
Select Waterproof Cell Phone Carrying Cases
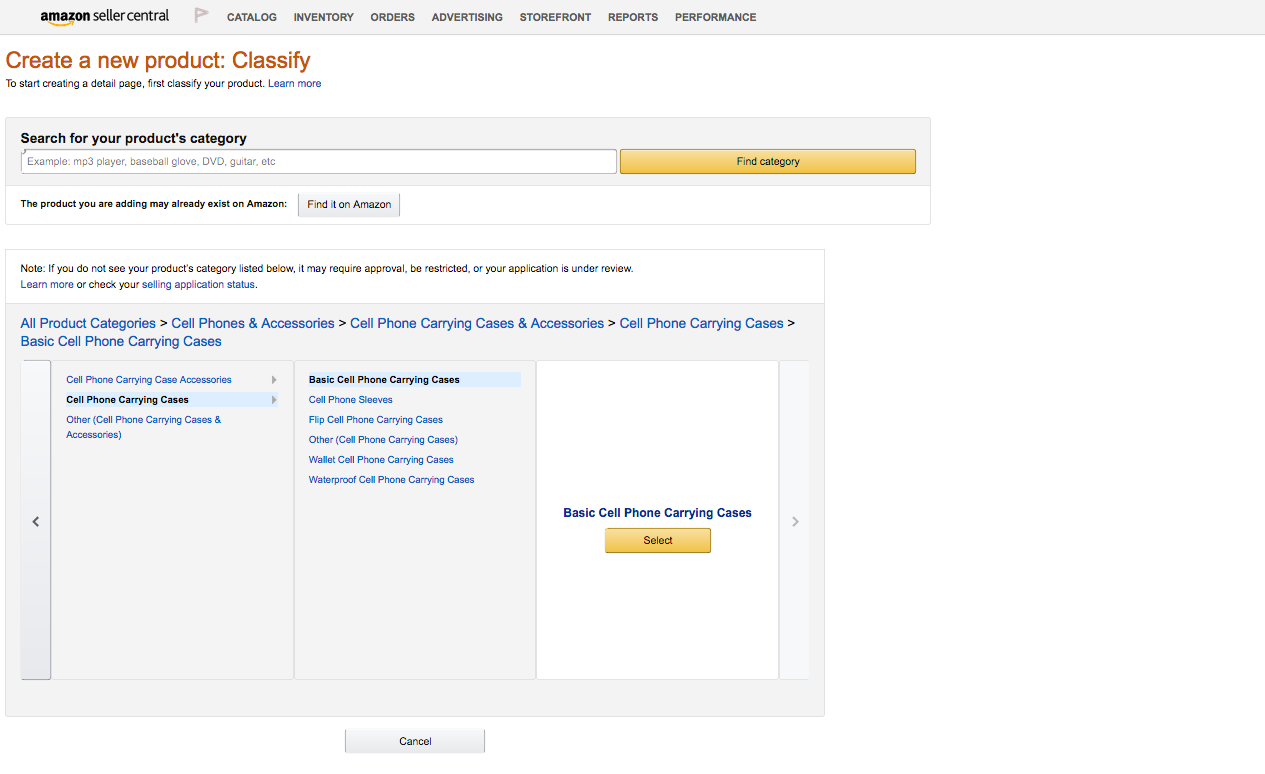[x=391, y=479]
